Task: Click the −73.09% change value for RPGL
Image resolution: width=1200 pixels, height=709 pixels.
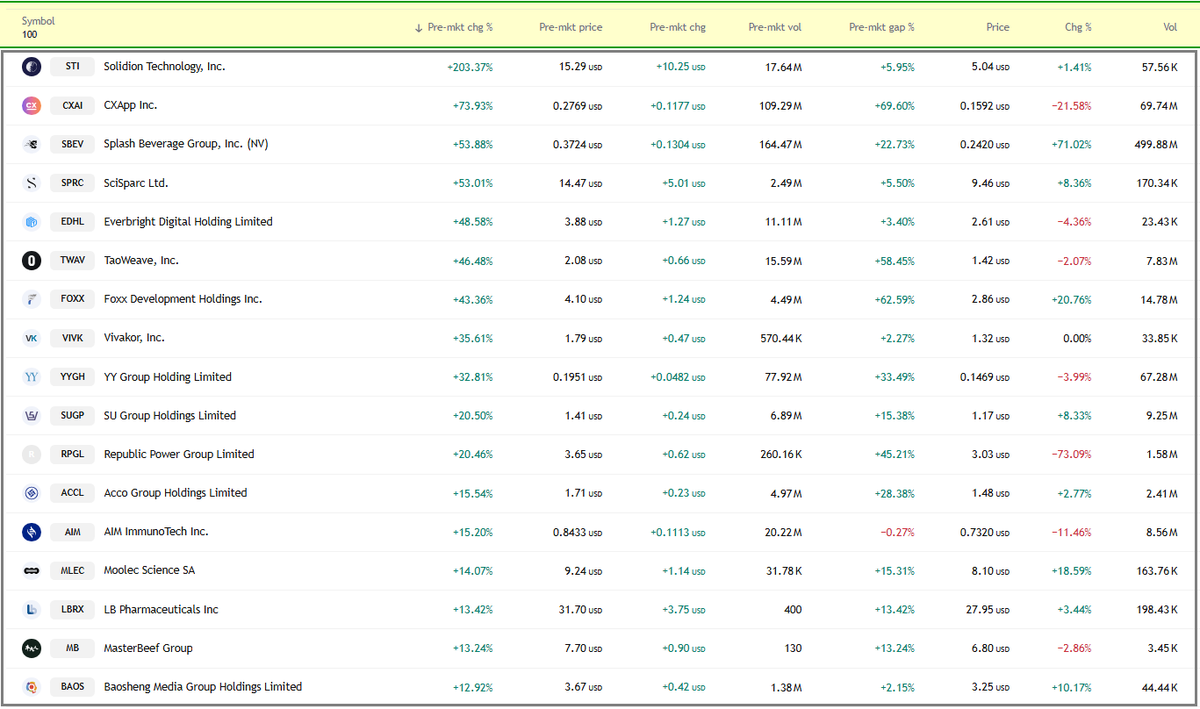Action: pos(1071,454)
